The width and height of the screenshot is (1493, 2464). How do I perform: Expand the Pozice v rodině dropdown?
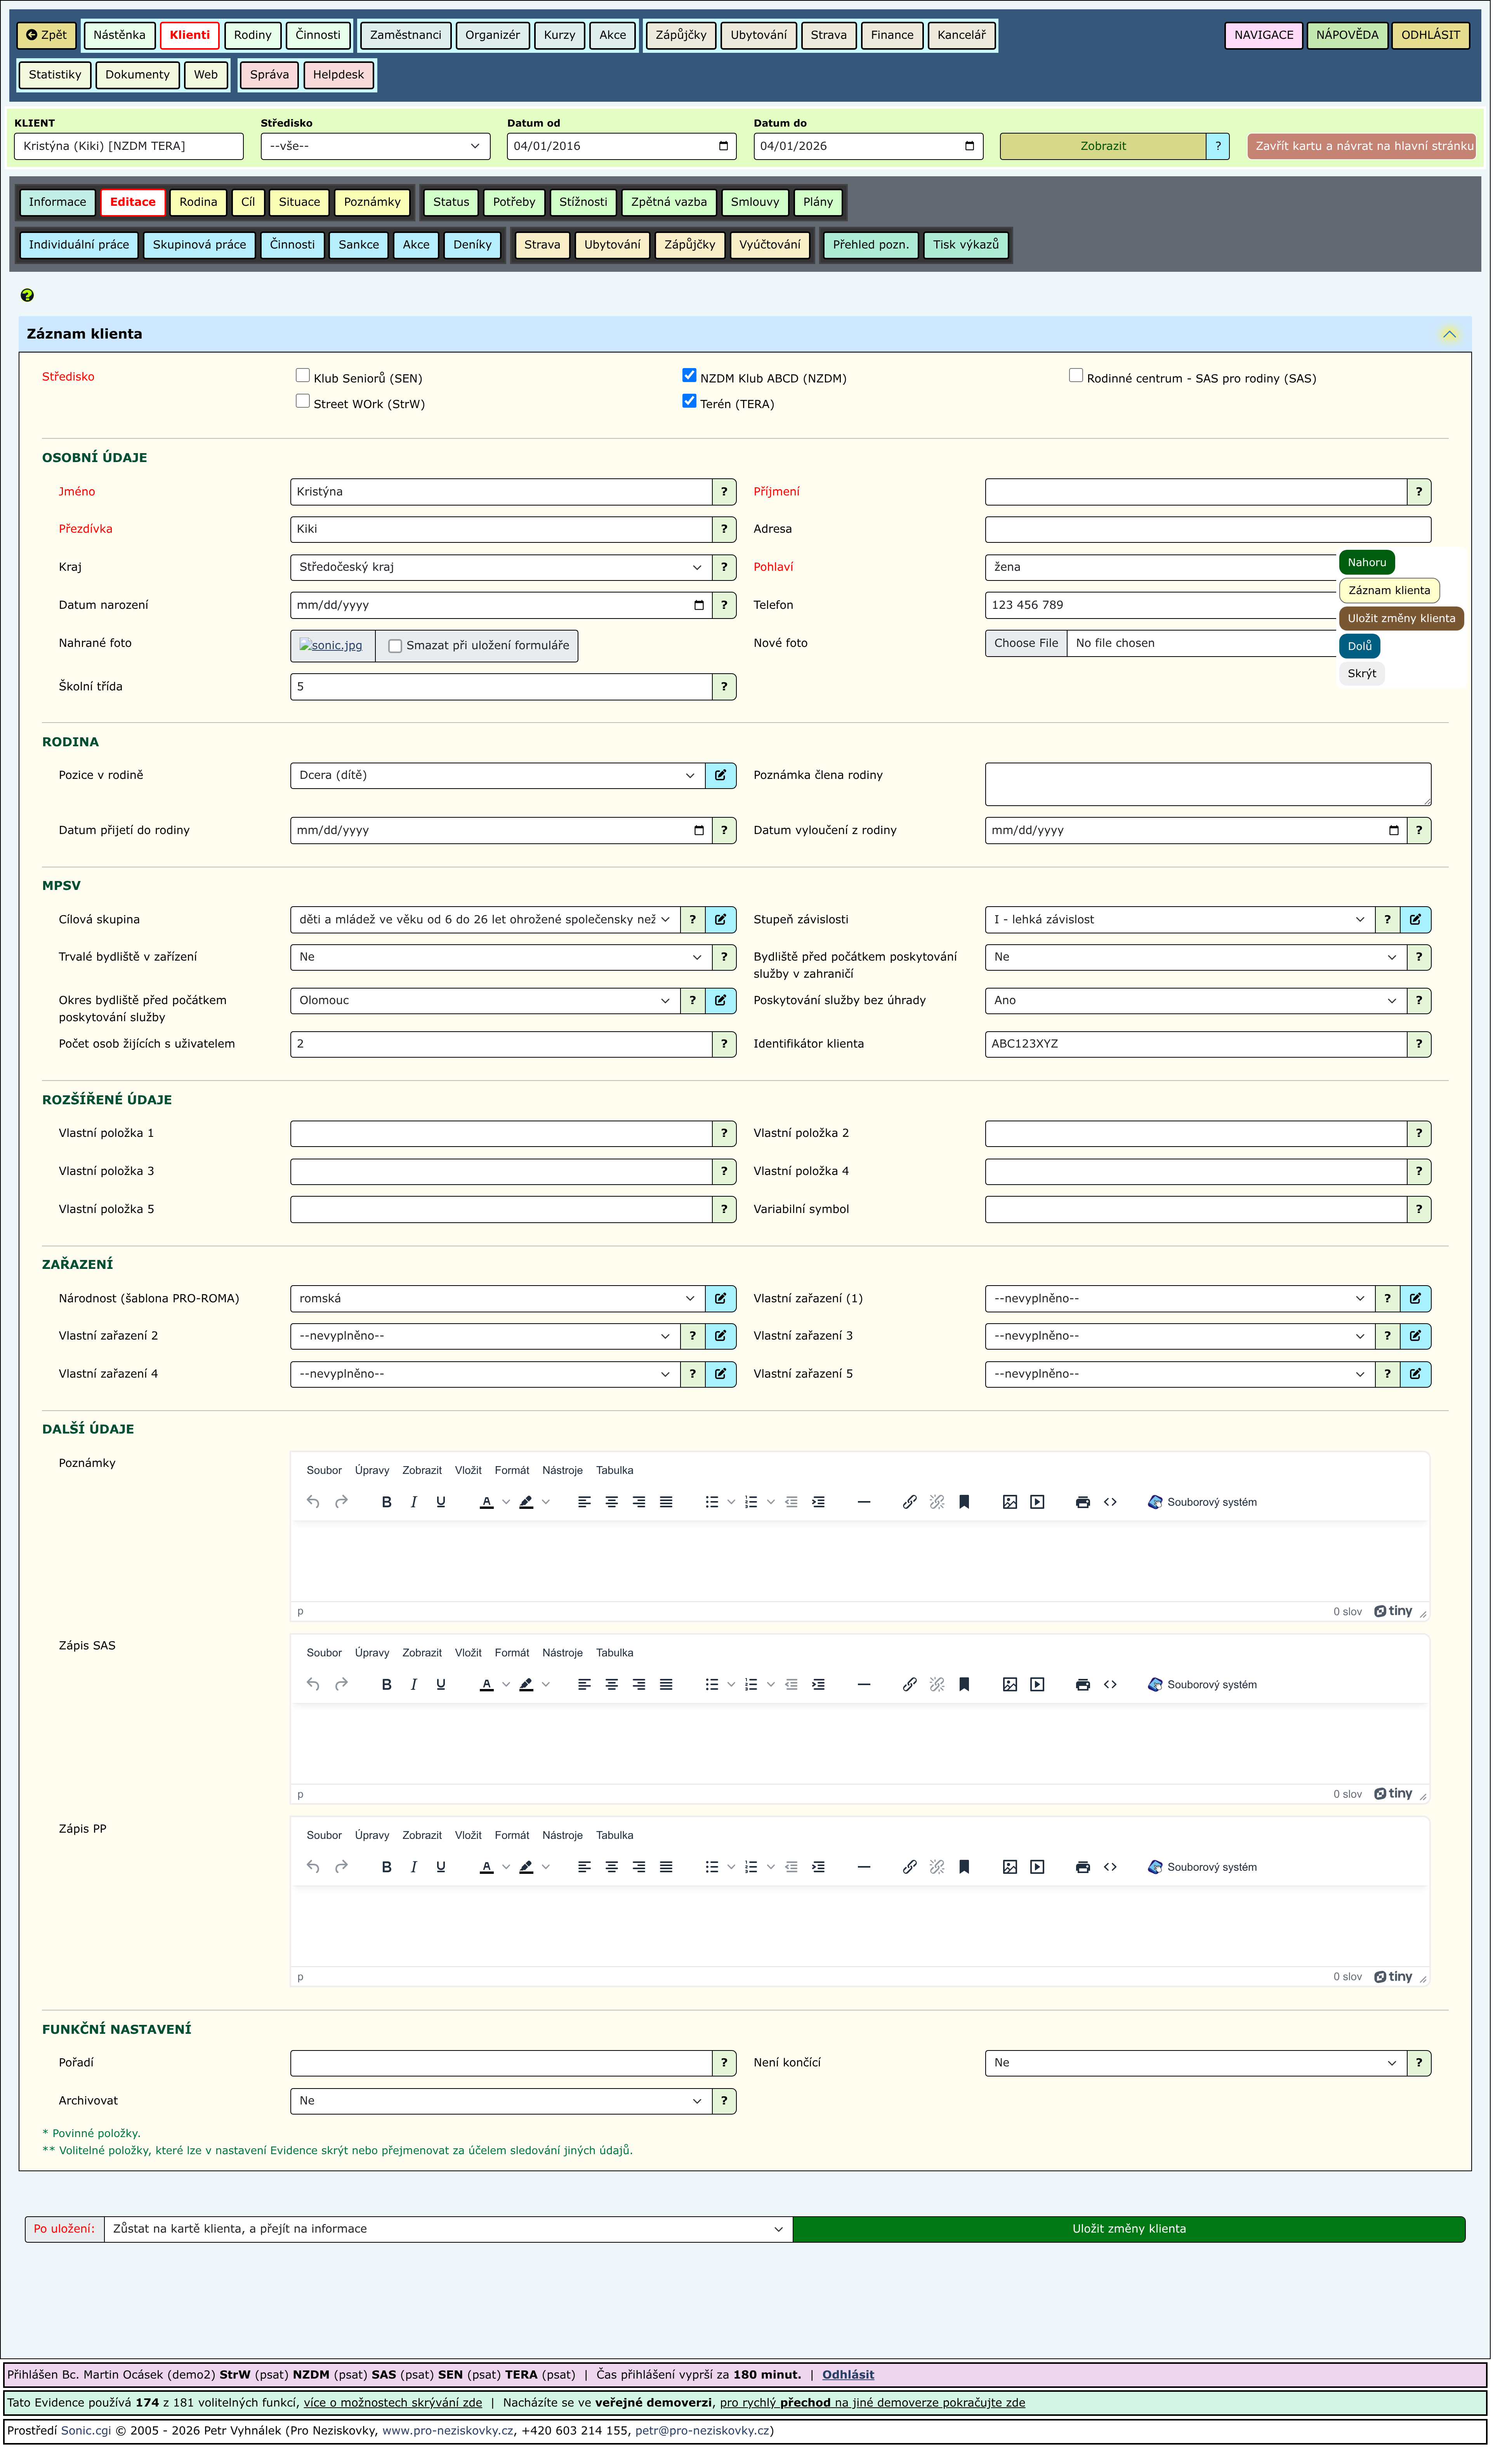pos(498,776)
